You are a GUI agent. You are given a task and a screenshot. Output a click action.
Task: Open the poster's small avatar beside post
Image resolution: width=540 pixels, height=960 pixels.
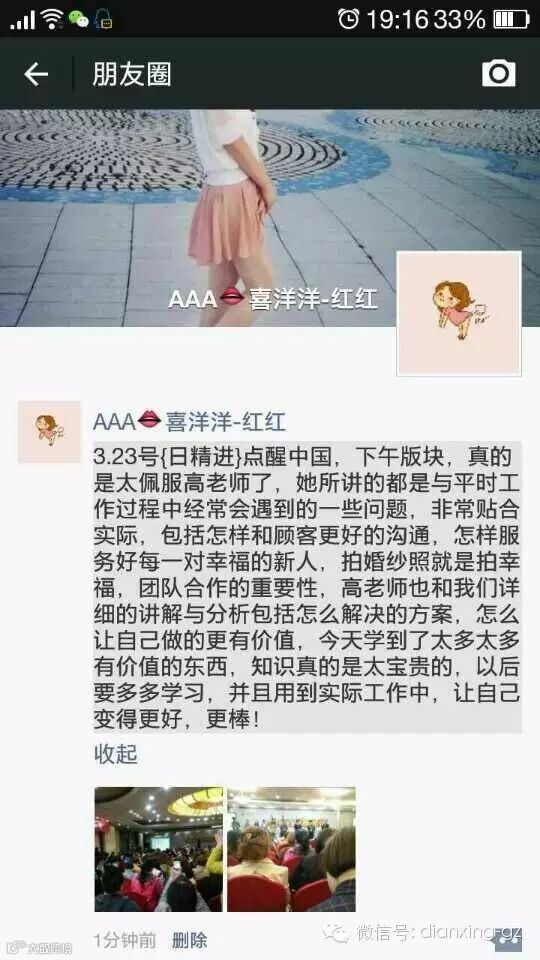49,432
